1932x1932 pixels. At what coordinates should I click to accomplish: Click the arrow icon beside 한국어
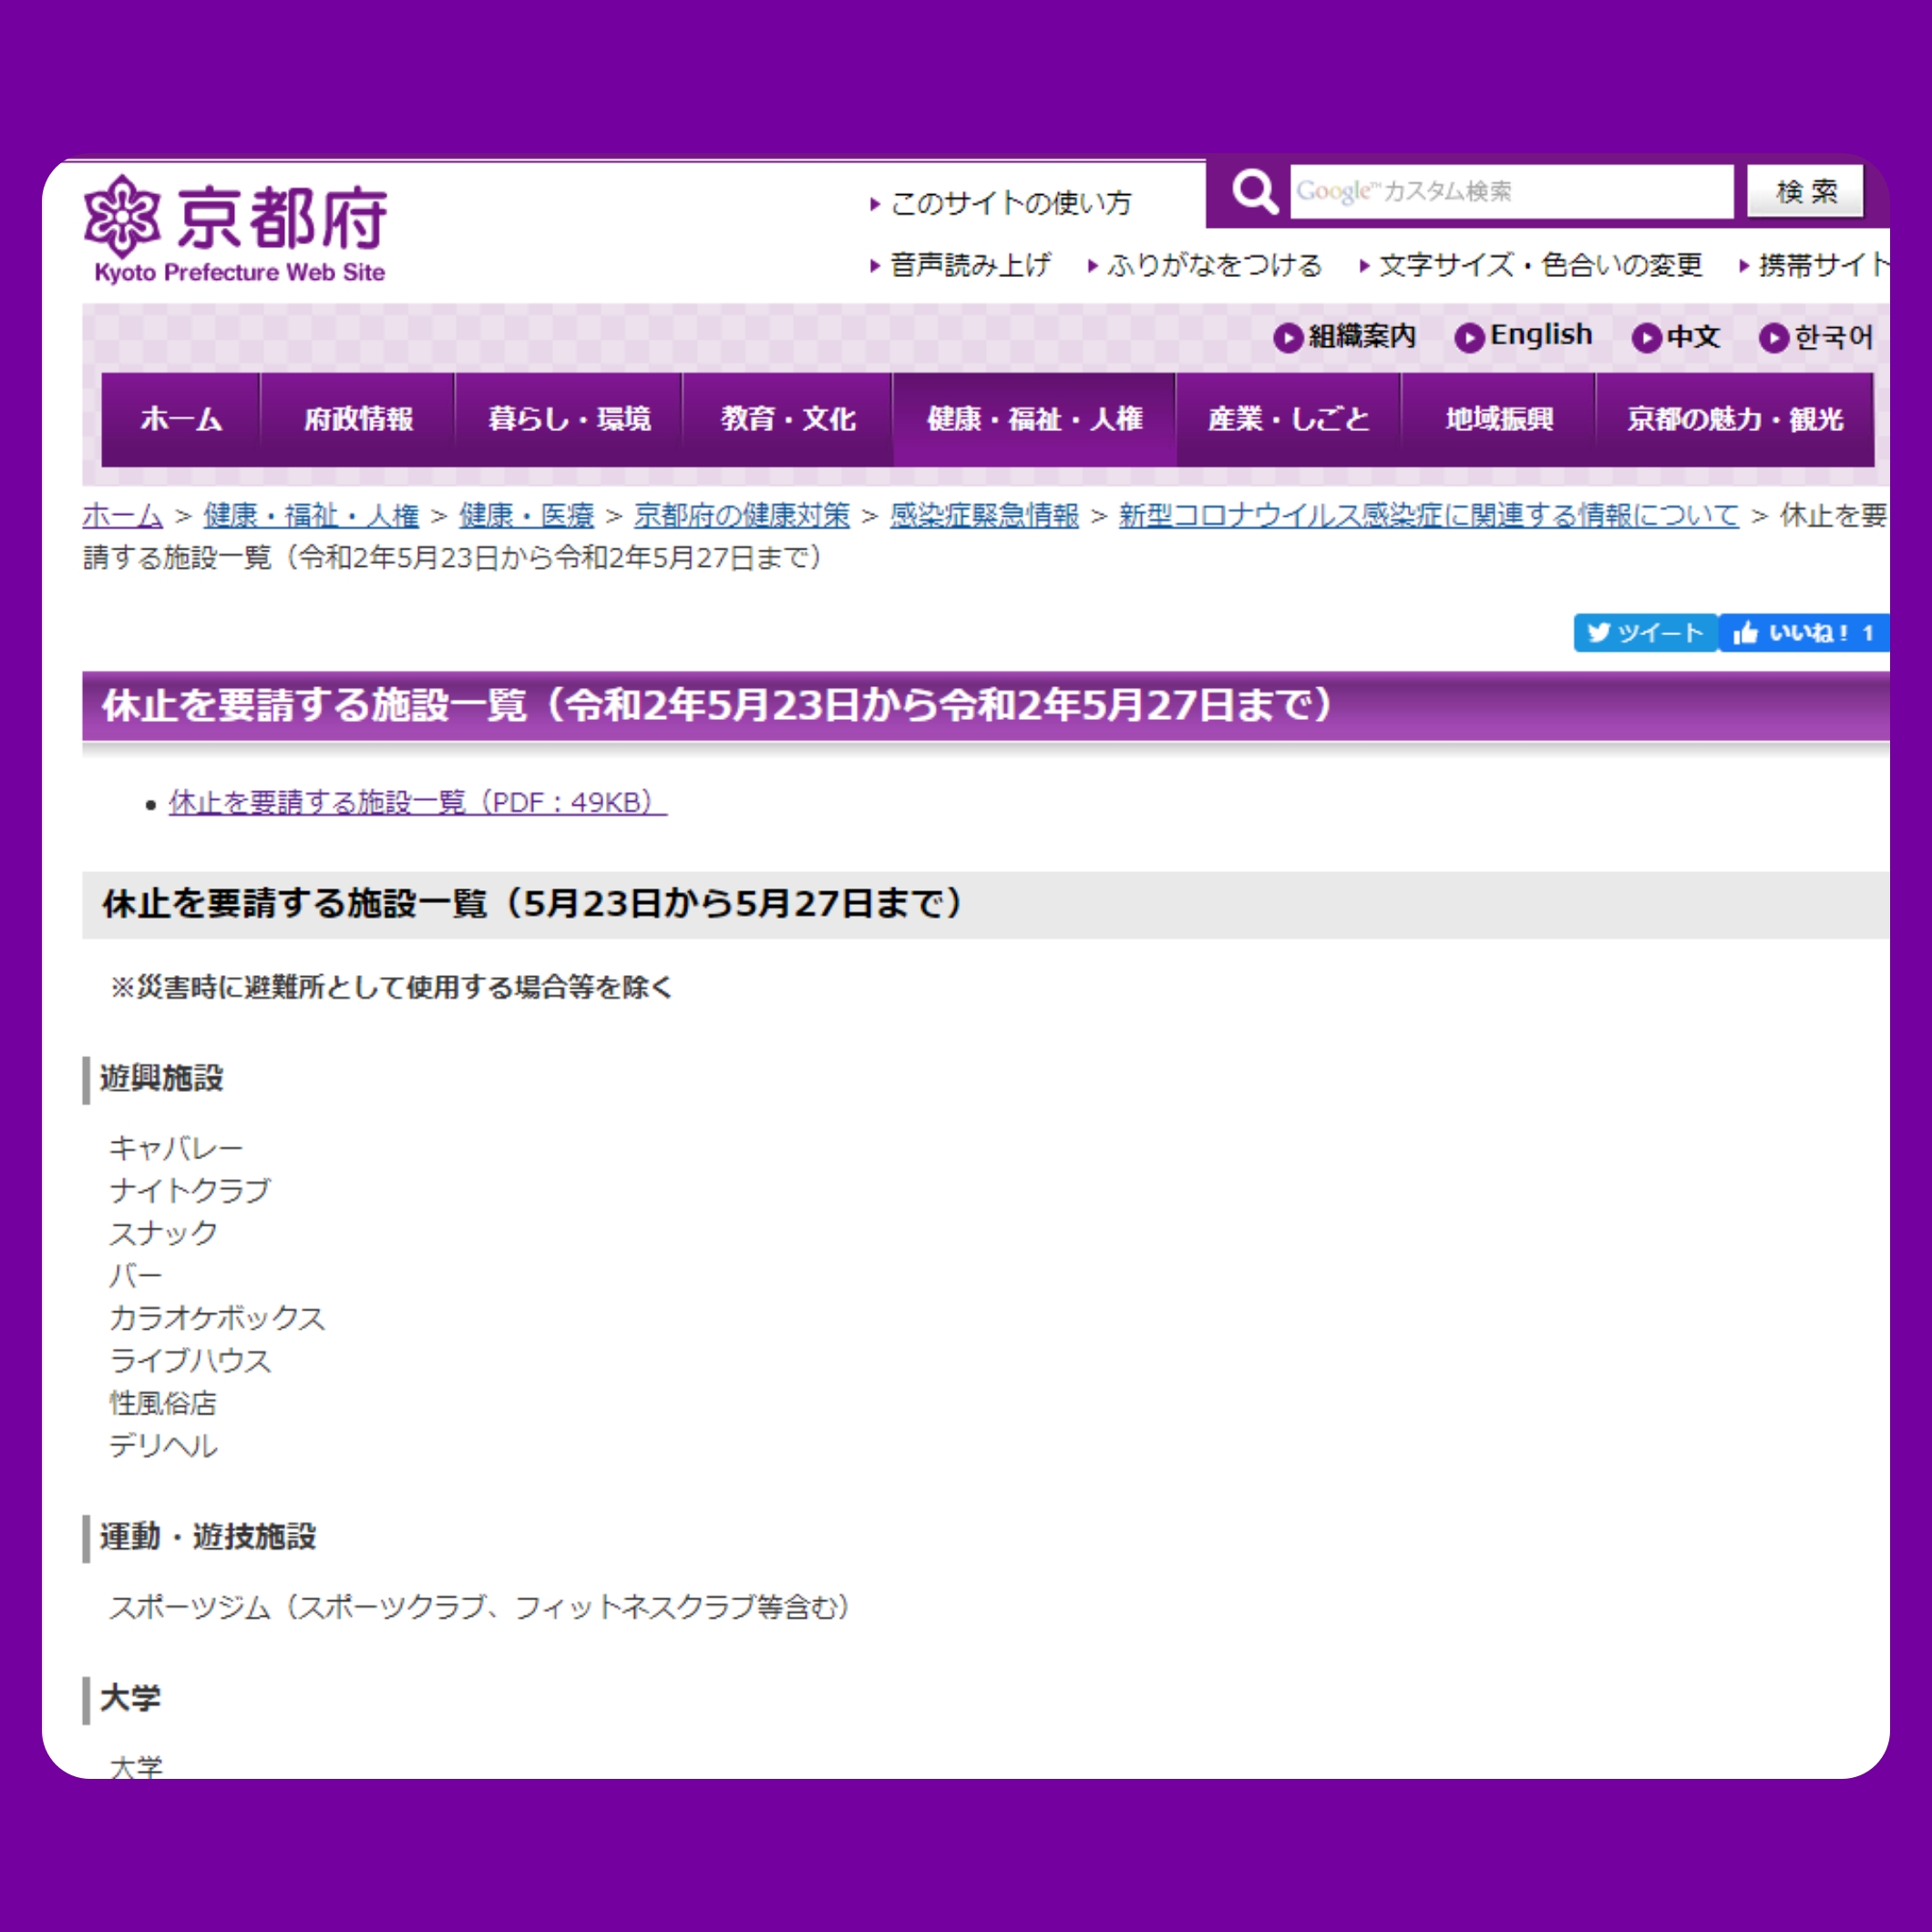click(x=1773, y=338)
